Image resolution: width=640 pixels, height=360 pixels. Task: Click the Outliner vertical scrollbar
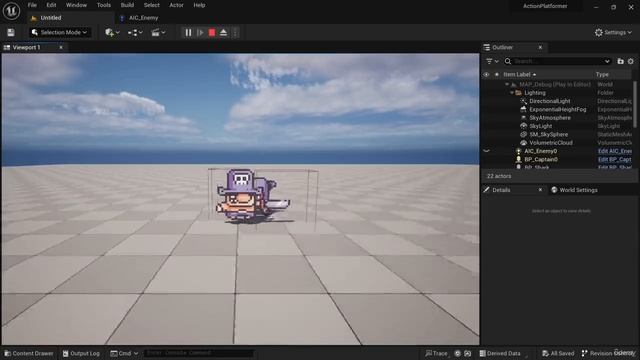pos(635,104)
